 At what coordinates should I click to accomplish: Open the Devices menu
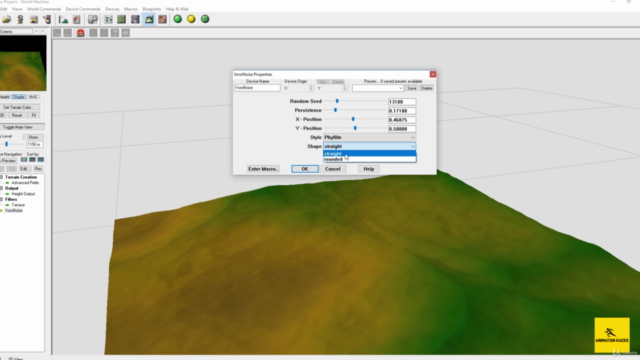pyautogui.click(x=112, y=9)
